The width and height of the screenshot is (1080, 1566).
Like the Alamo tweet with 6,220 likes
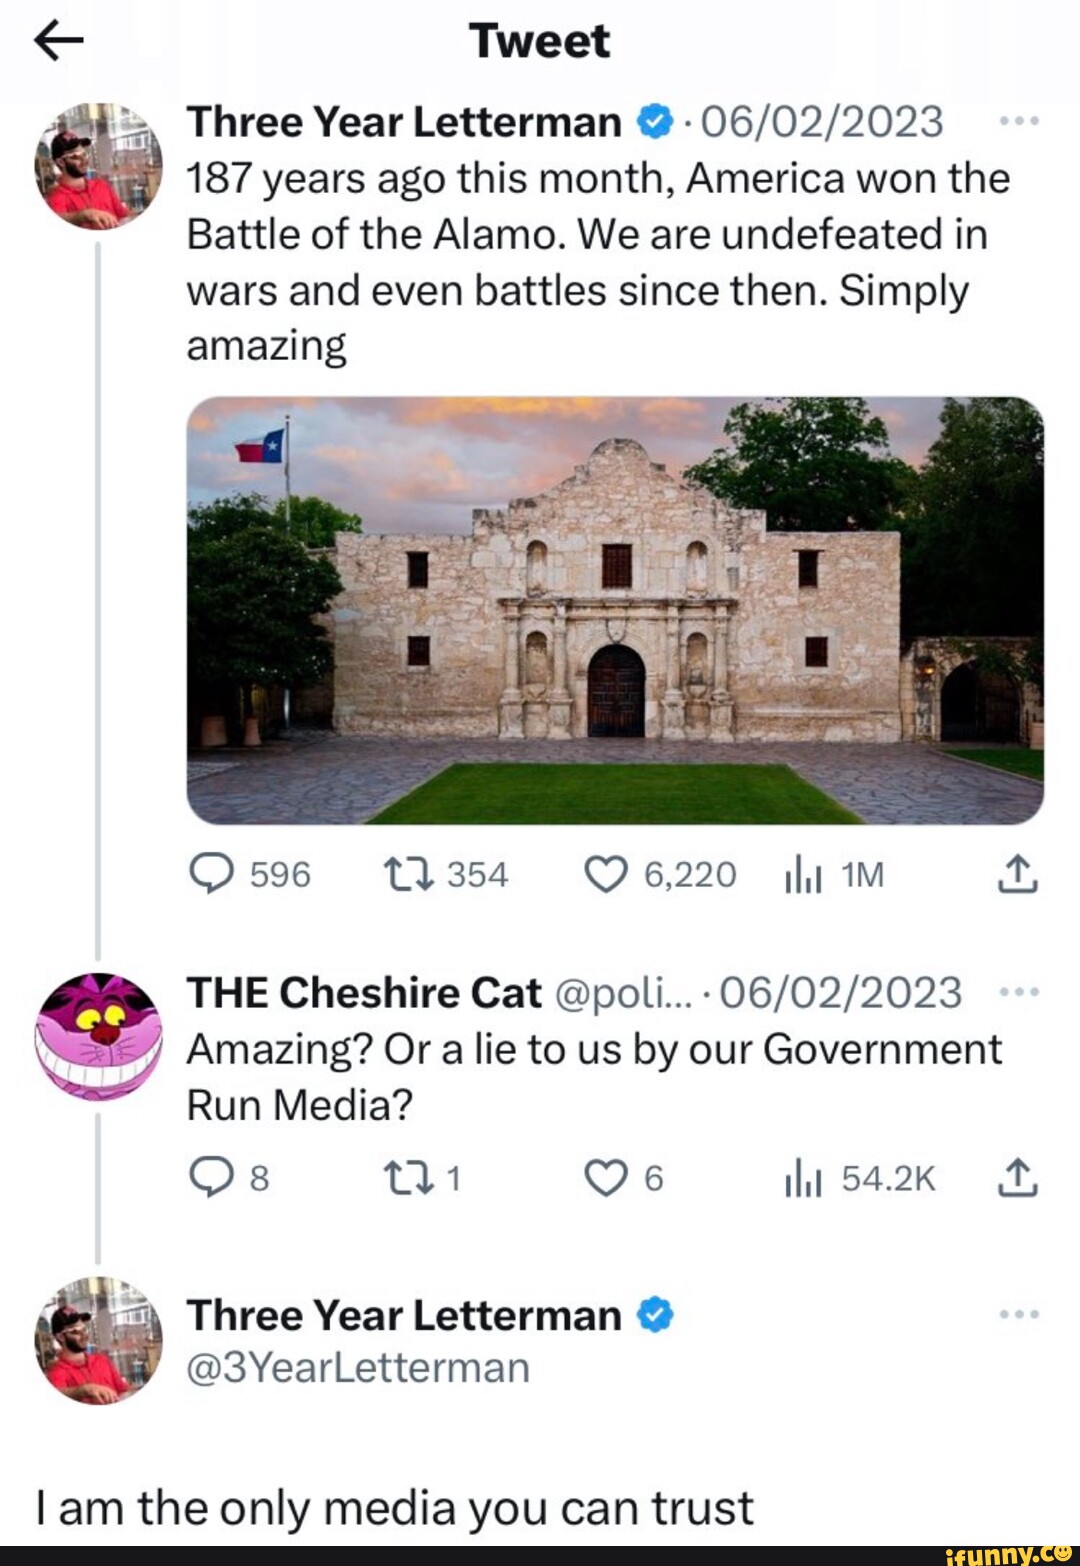coord(606,875)
